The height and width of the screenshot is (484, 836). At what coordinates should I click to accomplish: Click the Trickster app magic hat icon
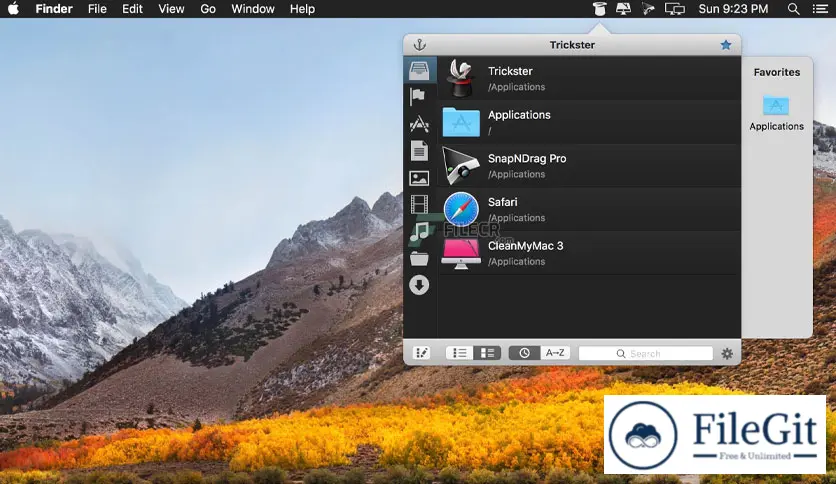[x=461, y=78]
